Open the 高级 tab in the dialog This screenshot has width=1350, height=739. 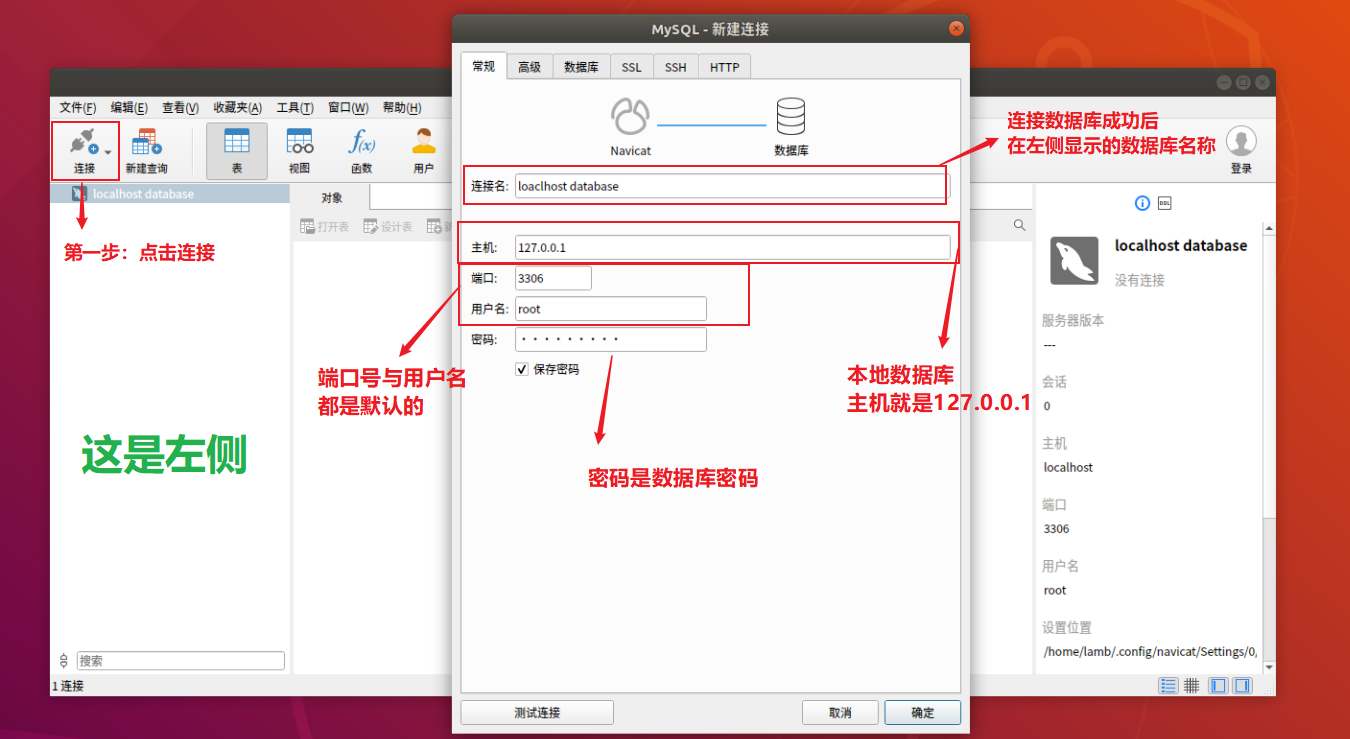(530, 67)
